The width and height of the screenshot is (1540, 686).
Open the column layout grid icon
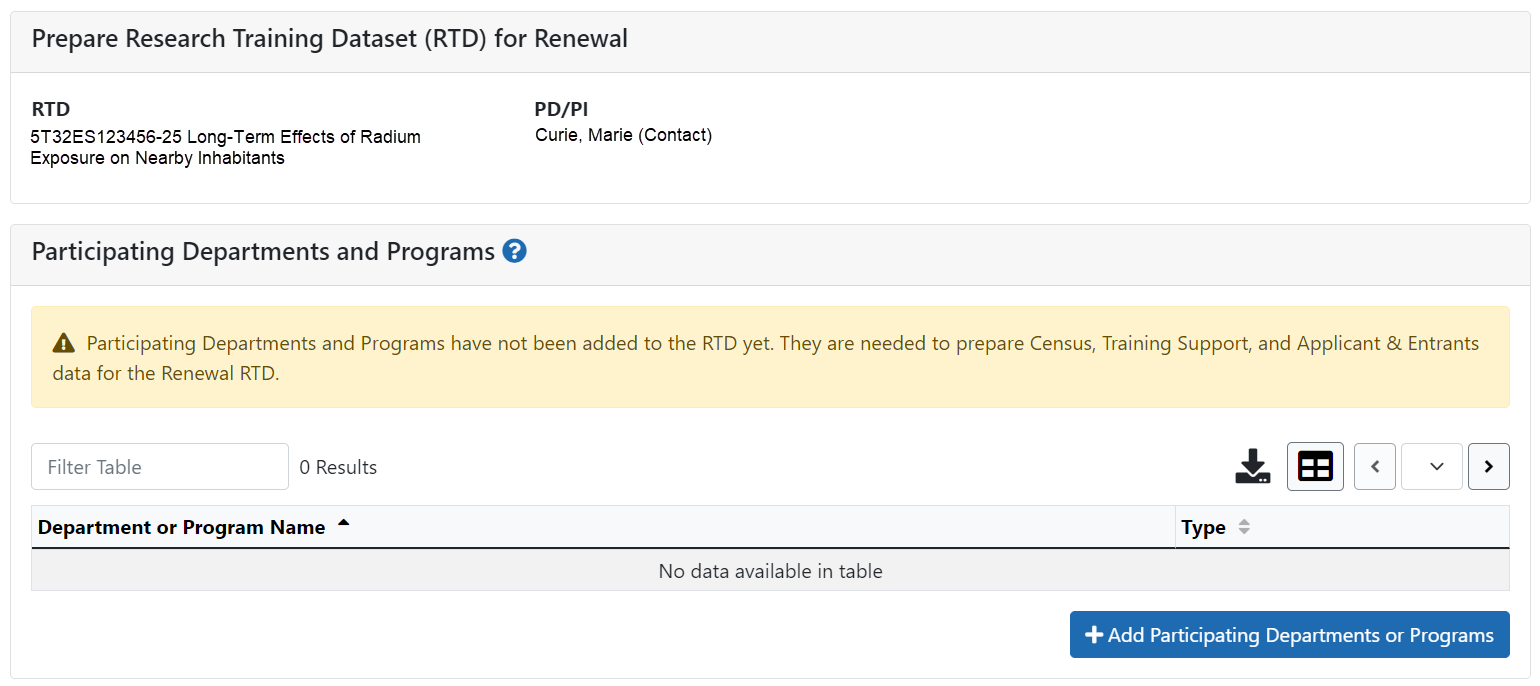1315,467
